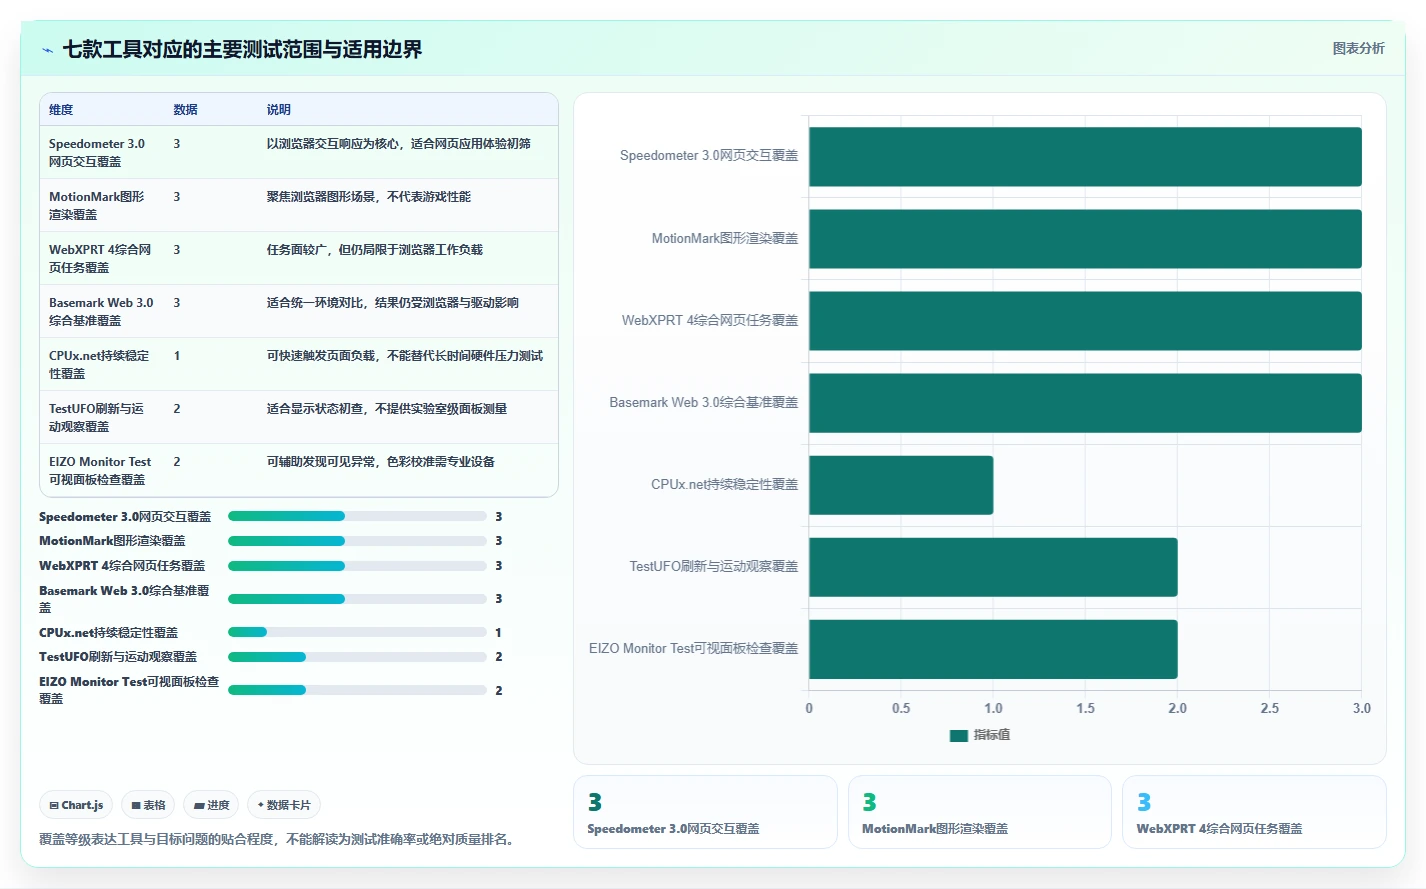Click the Basemark Web 3.0综合基准覆盖 chart bar

1085,403
